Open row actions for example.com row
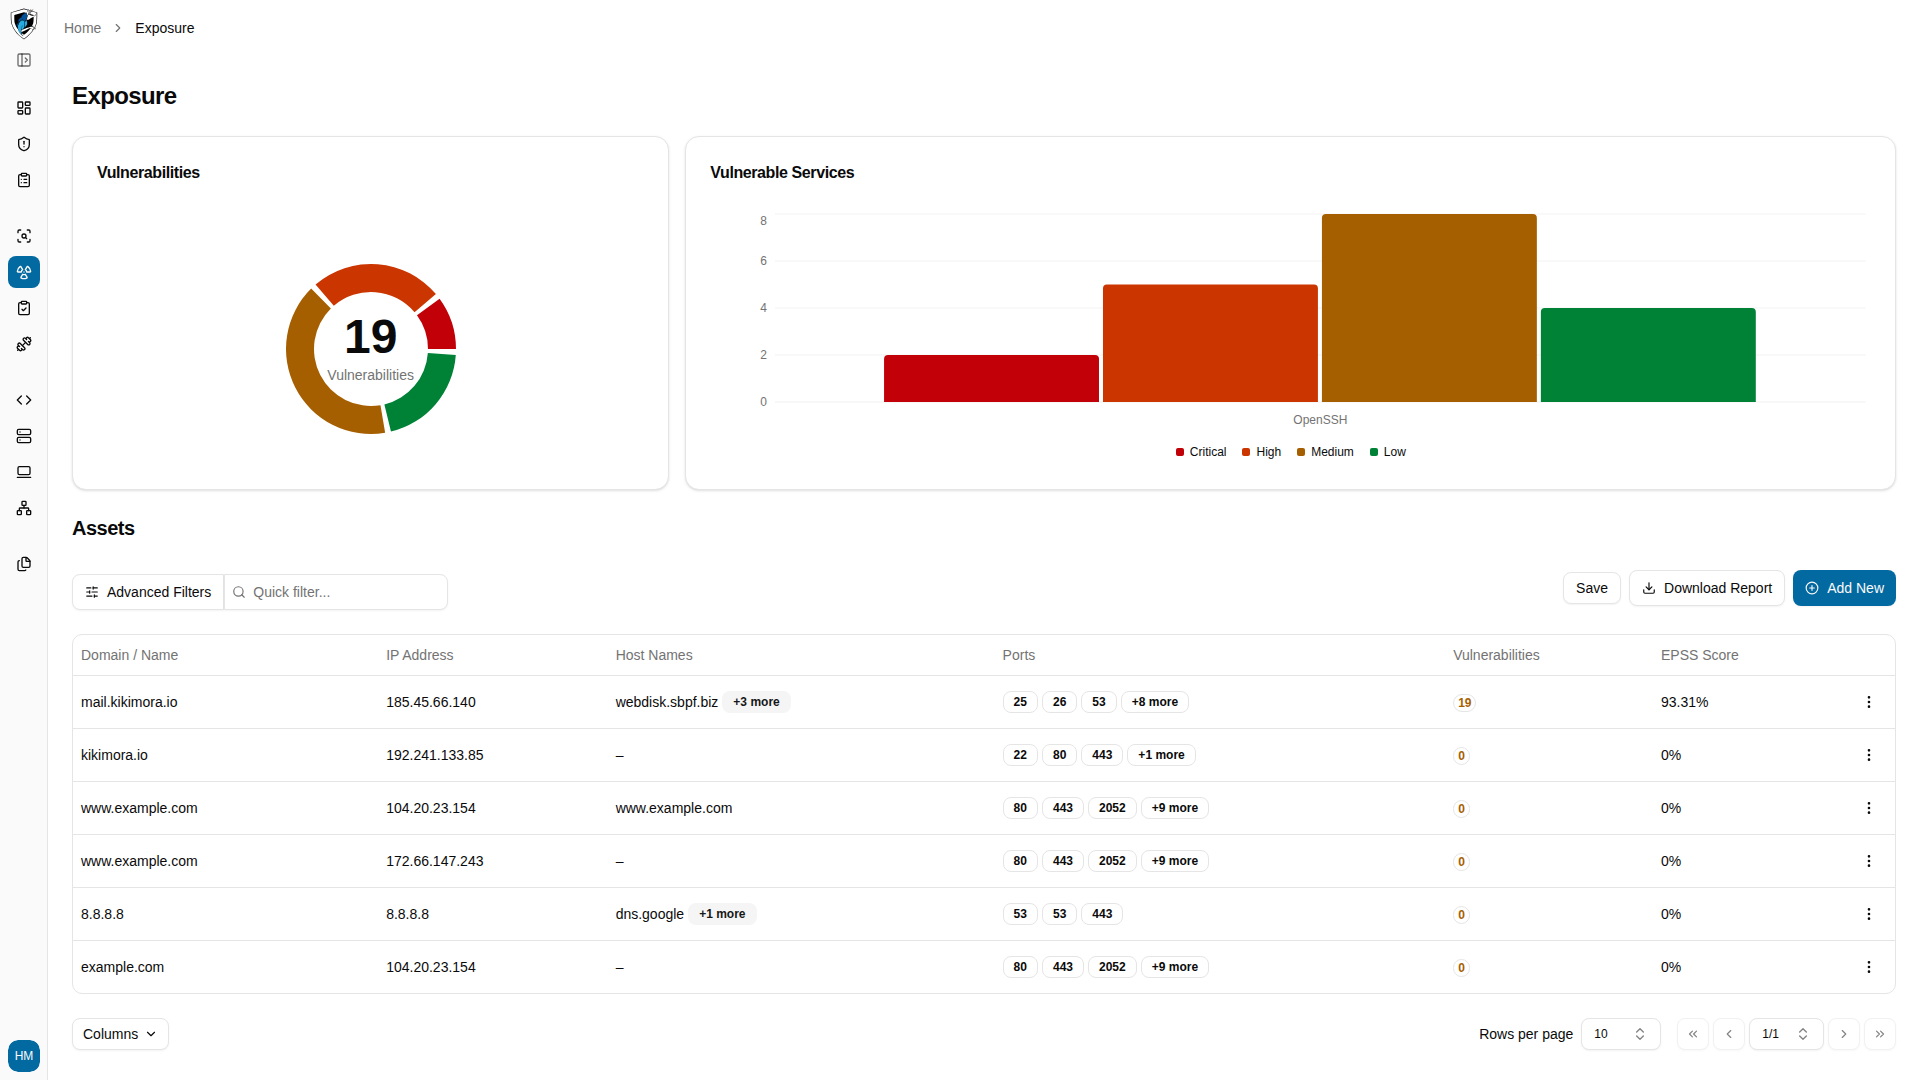Image resolution: width=1920 pixels, height=1080 pixels. coord(1868,967)
